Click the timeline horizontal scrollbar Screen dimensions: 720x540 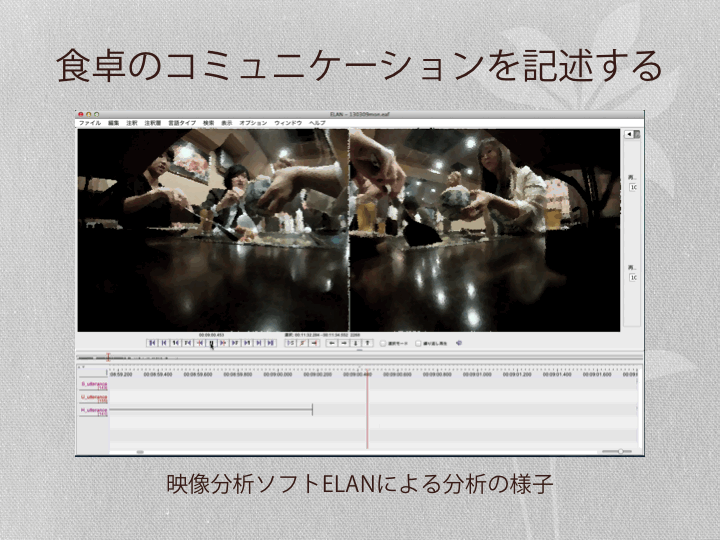tap(140, 451)
